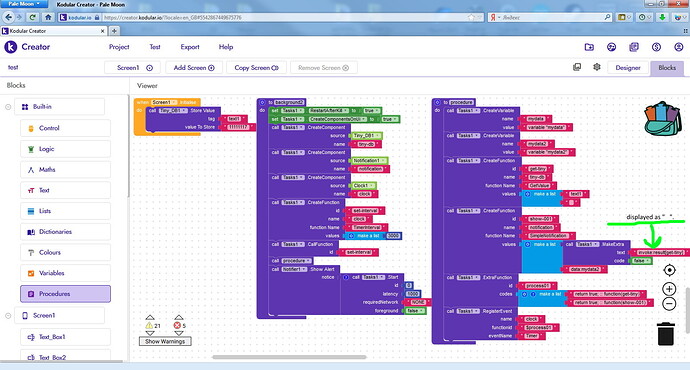The image size is (690, 370).
Task: Select the Lists blocks category
Action: (x=65, y=211)
